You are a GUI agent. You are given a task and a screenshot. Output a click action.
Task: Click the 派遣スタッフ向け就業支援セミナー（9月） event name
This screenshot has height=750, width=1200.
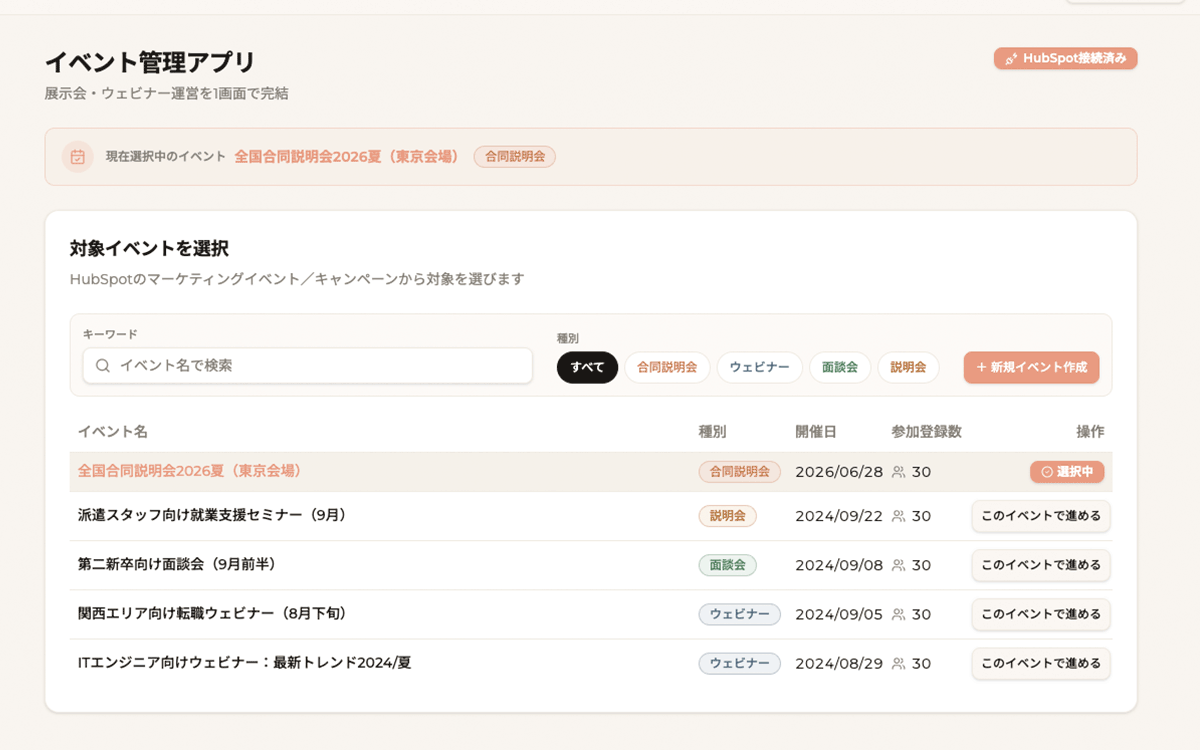(x=212, y=515)
